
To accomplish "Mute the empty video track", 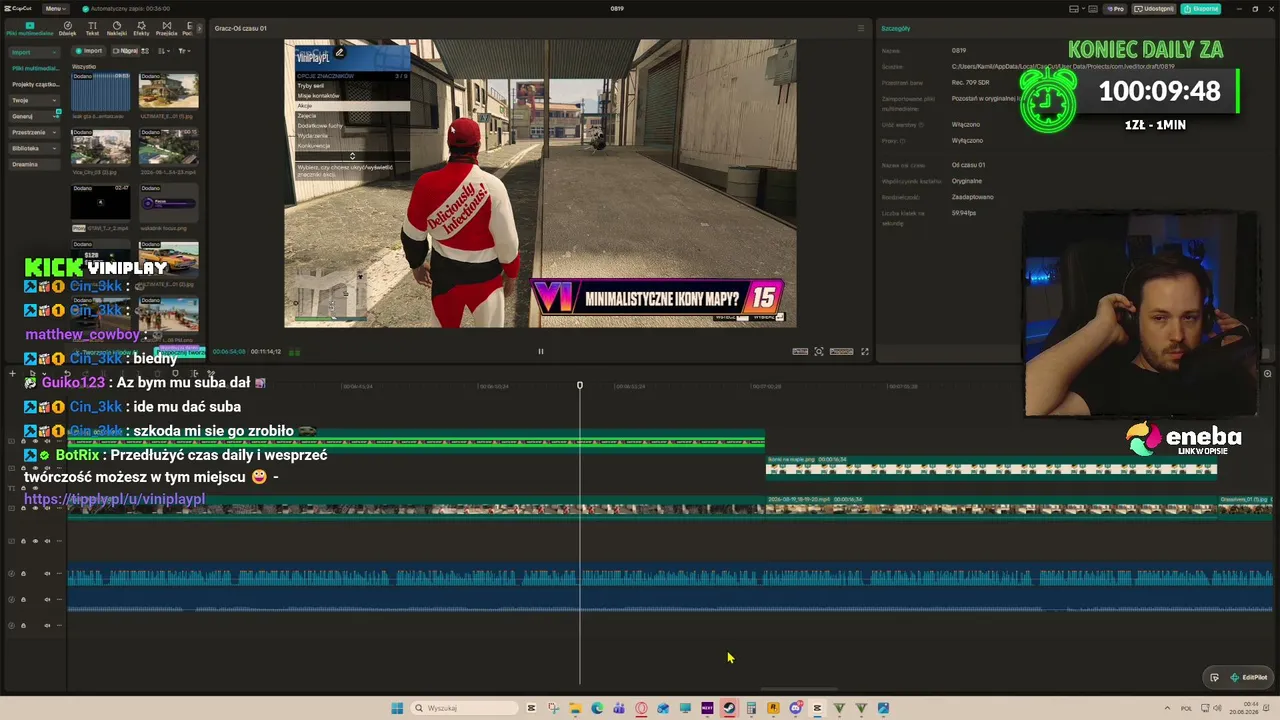I will [x=48, y=541].
